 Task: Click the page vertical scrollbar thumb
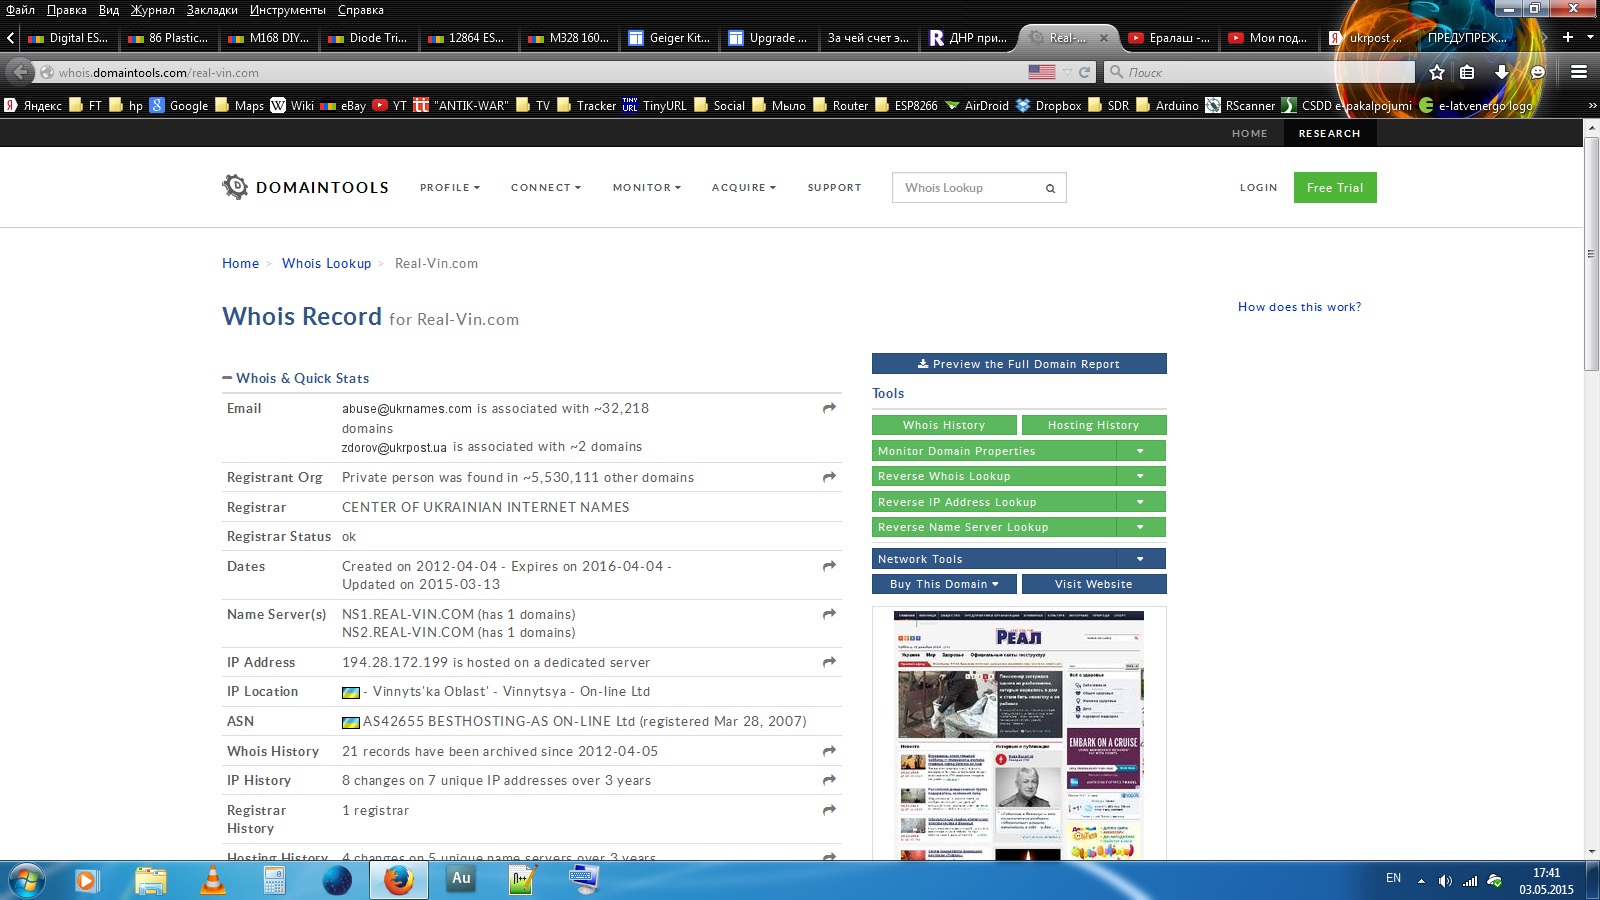(1591, 255)
